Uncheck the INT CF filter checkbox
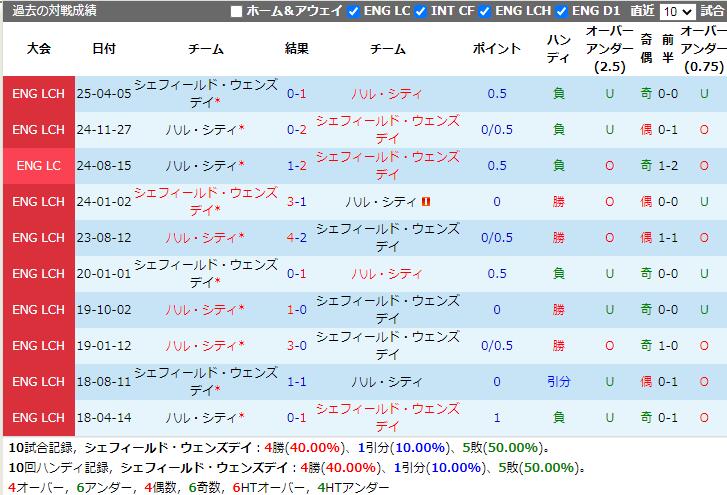The image size is (727, 495). point(421,12)
